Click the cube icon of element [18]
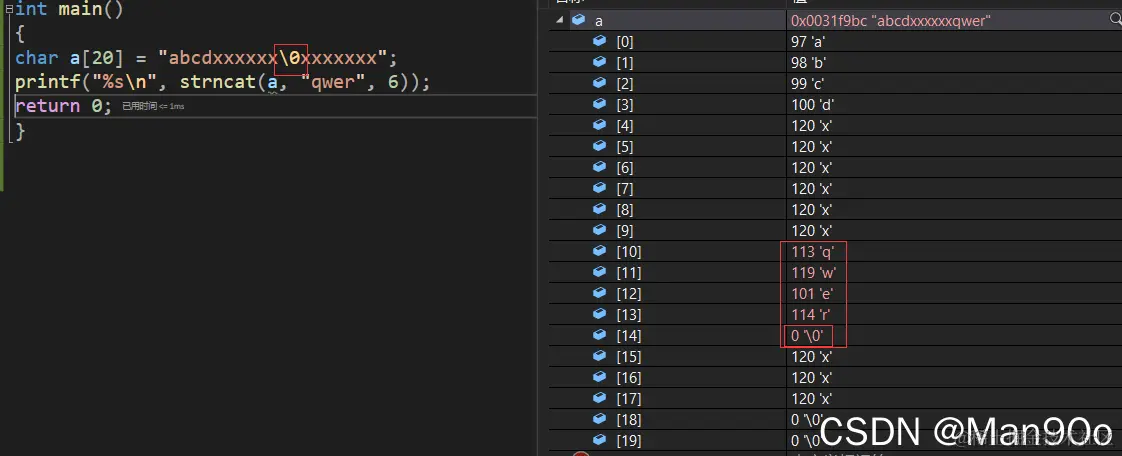The width and height of the screenshot is (1122, 456). 600,419
